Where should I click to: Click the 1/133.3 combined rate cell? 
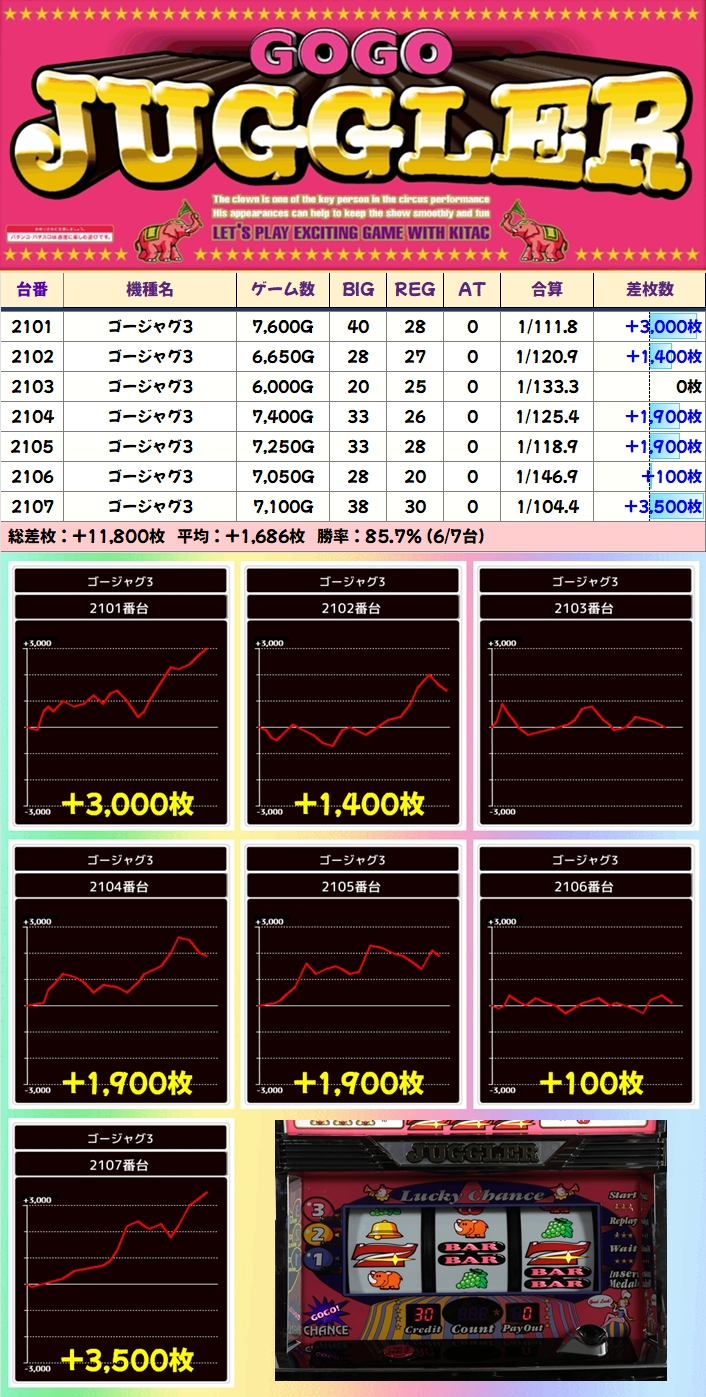[547, 387]
